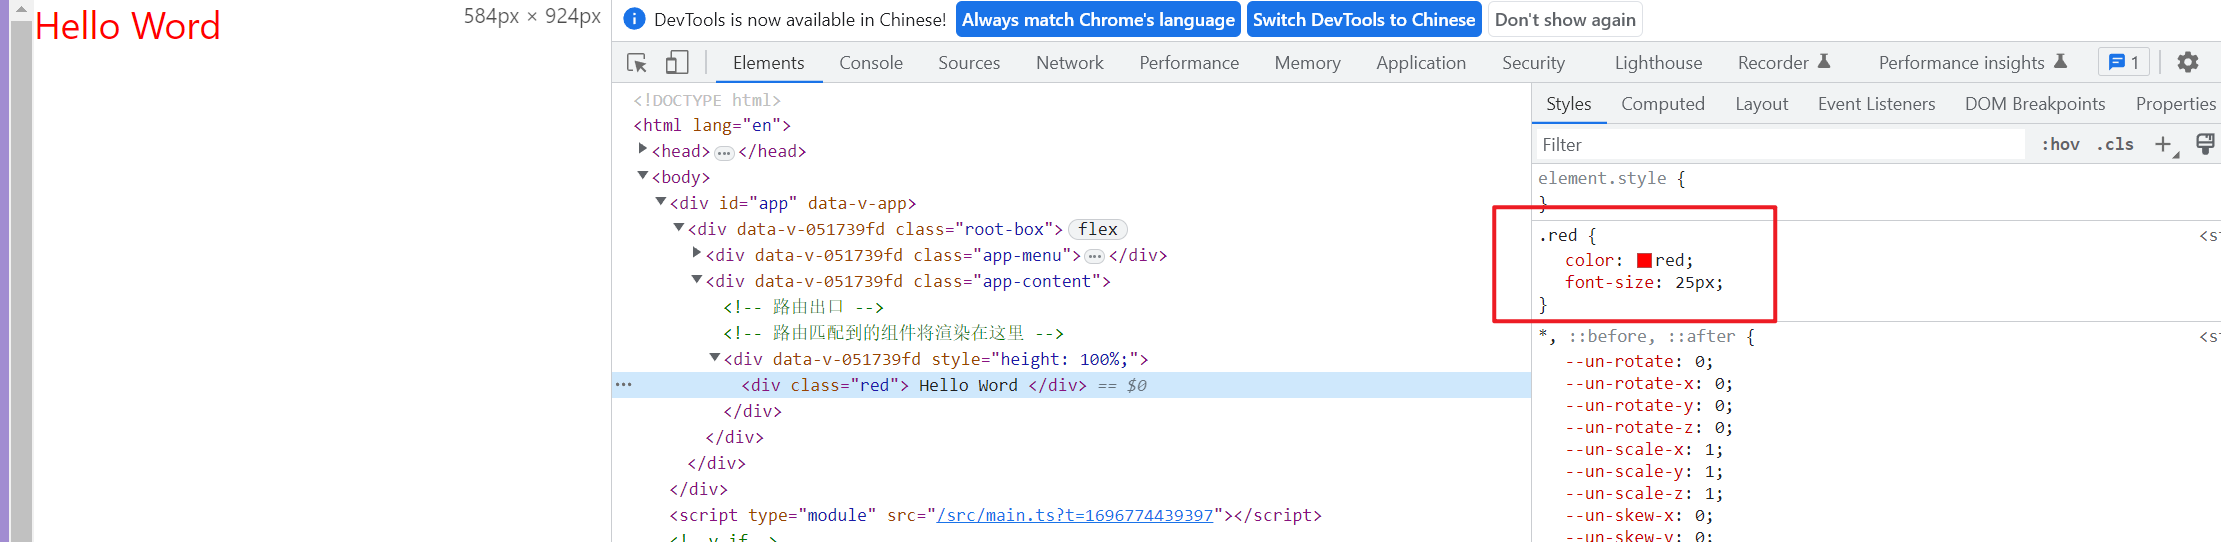Viewport: 2221px width, 542px height.
Task: Select the Computed sidebar tab
Action: click(x=1663, y=104)
